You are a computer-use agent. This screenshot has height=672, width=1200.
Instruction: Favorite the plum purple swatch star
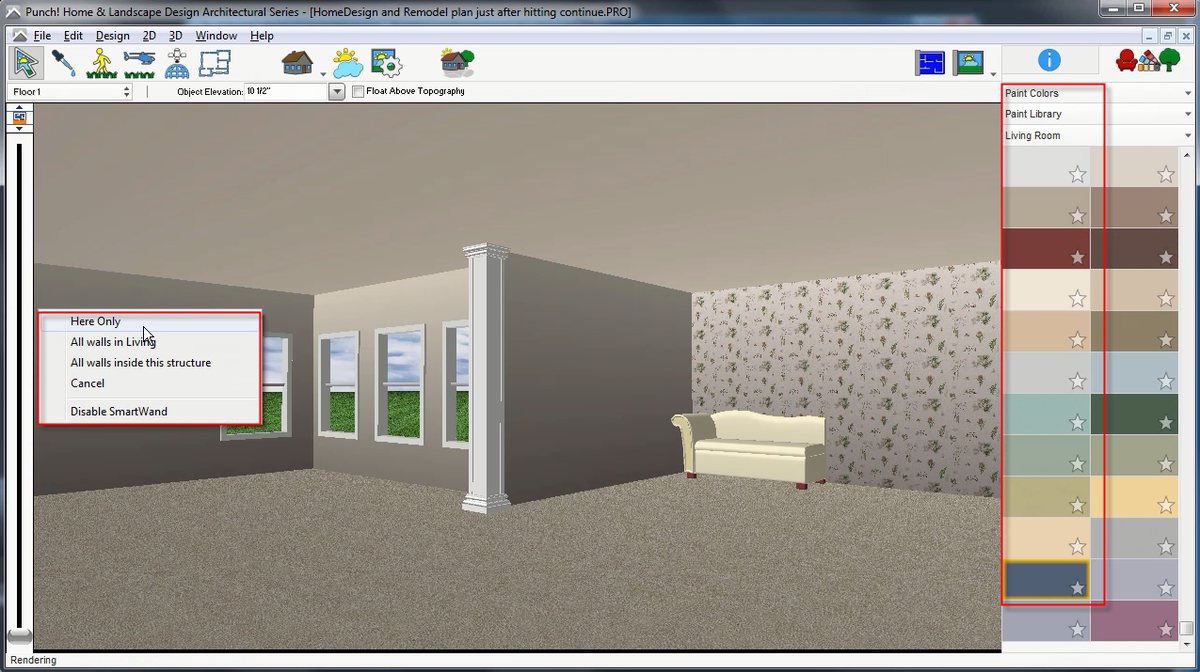pos(1165,629)
